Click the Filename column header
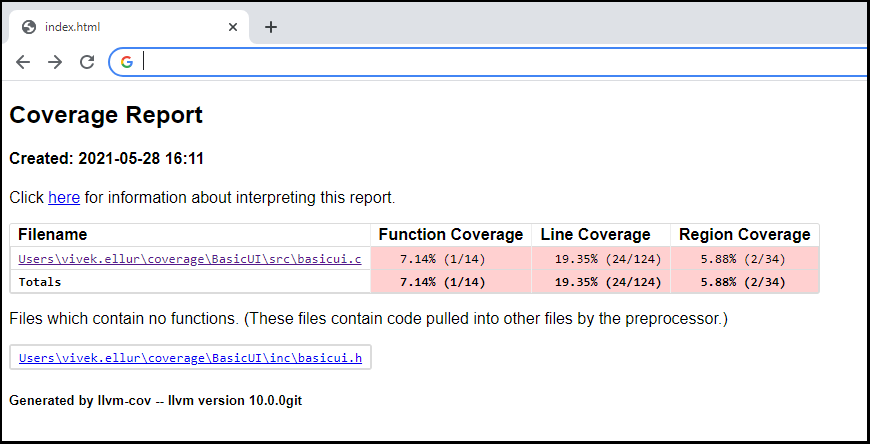870x444 pixels. pyautogui.click(x=52, y=235)
